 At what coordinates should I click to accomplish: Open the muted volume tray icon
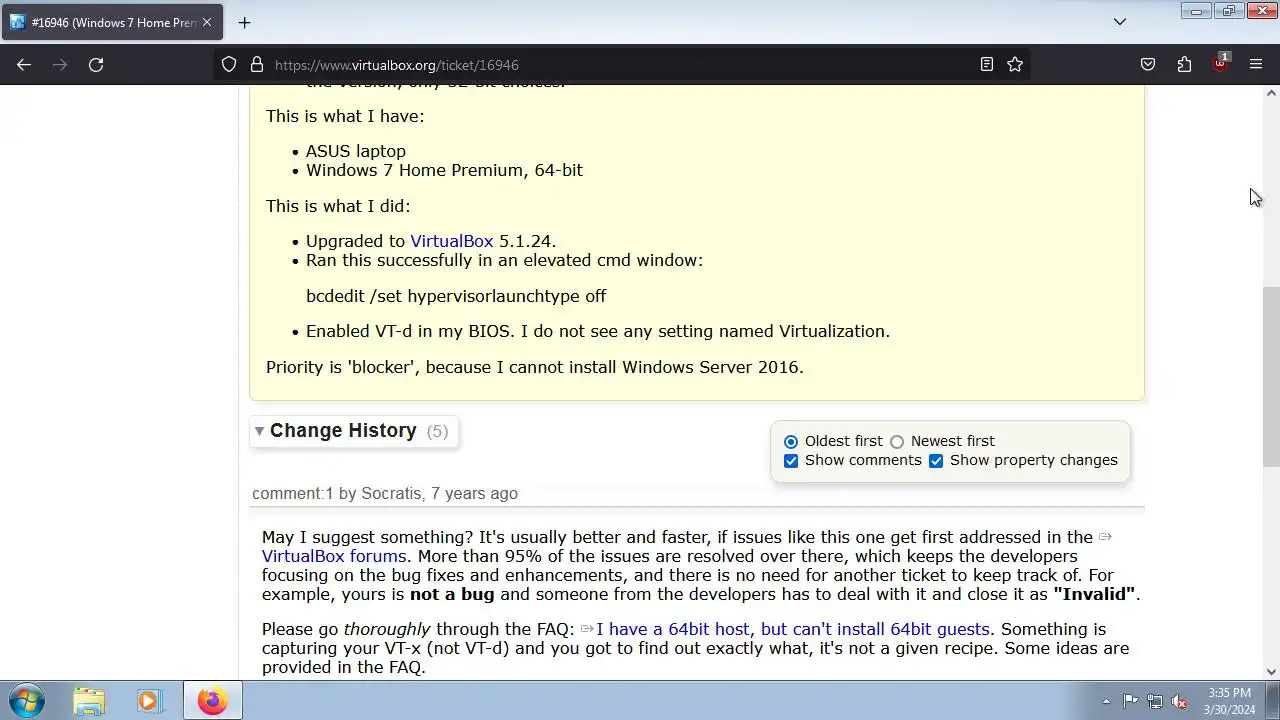tap(1180, 701)
